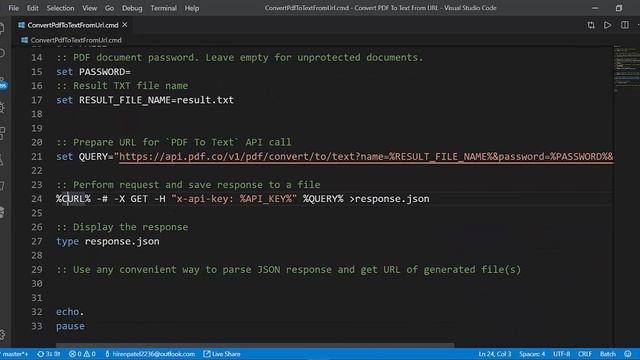
Task: Open the Extensions view icon
Action: coord(2,133)
